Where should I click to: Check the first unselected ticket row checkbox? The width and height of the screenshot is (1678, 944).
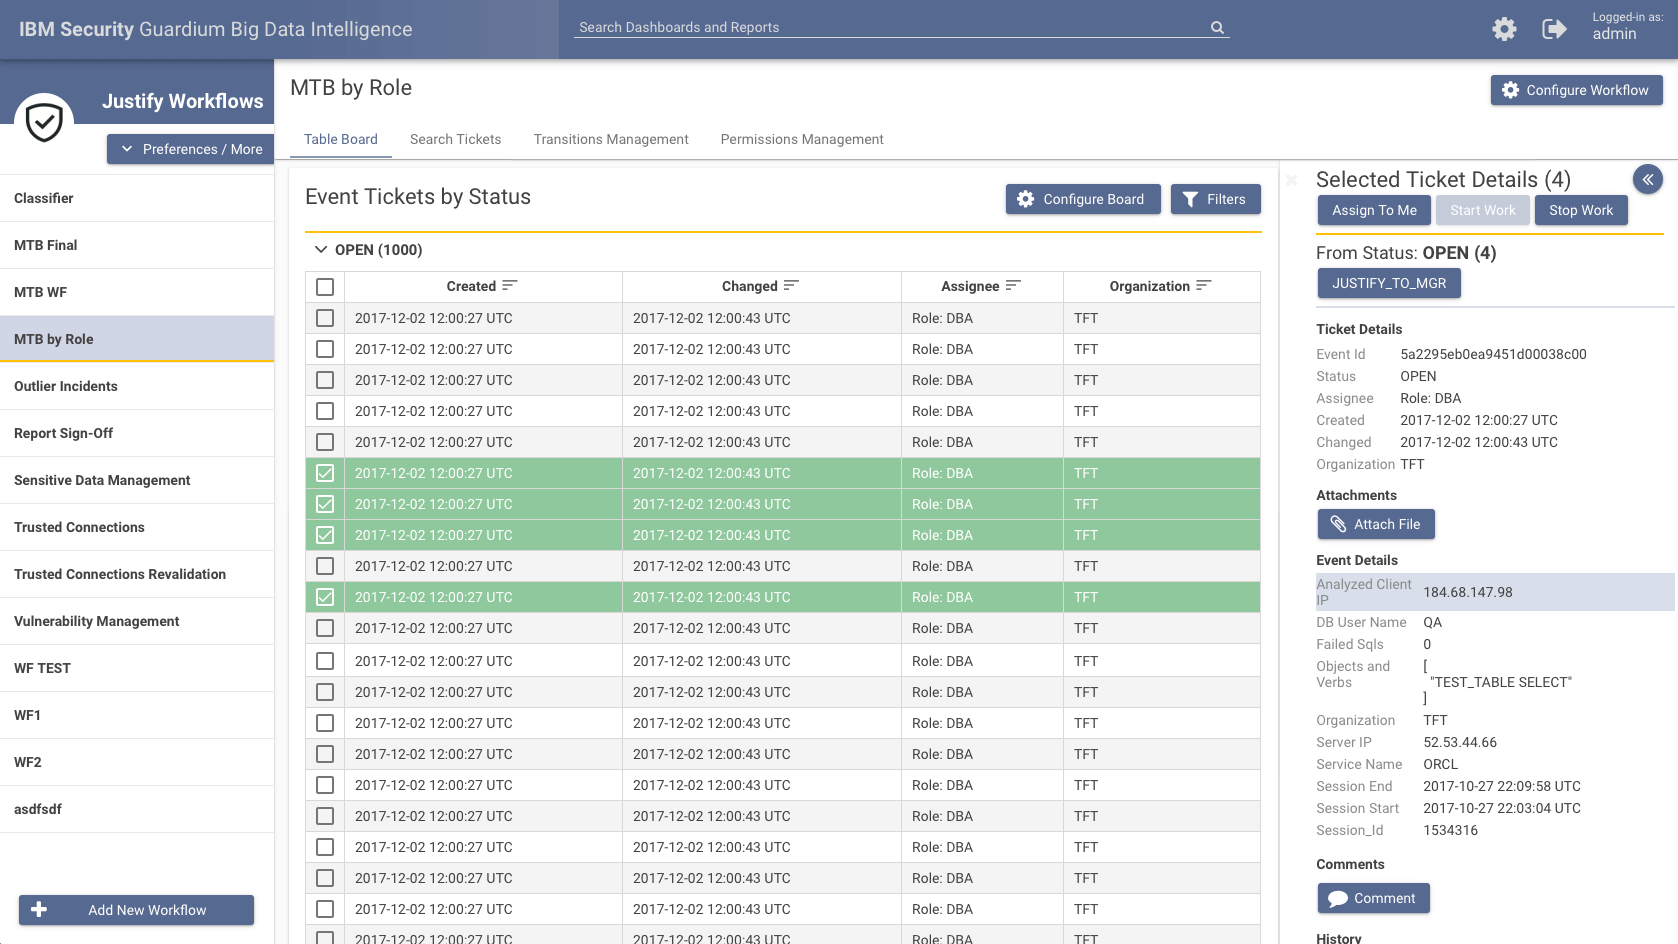(324, 317)
